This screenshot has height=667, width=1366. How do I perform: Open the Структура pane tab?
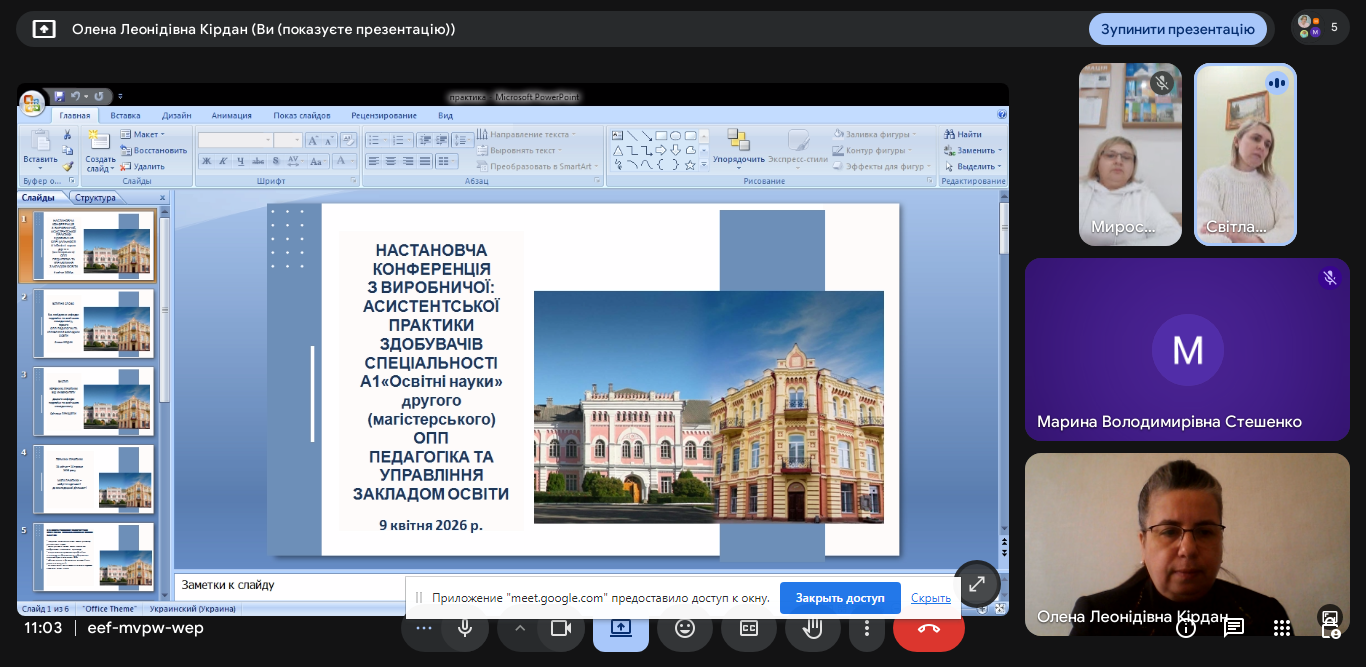pyautogui.click(x=95, y=198)
